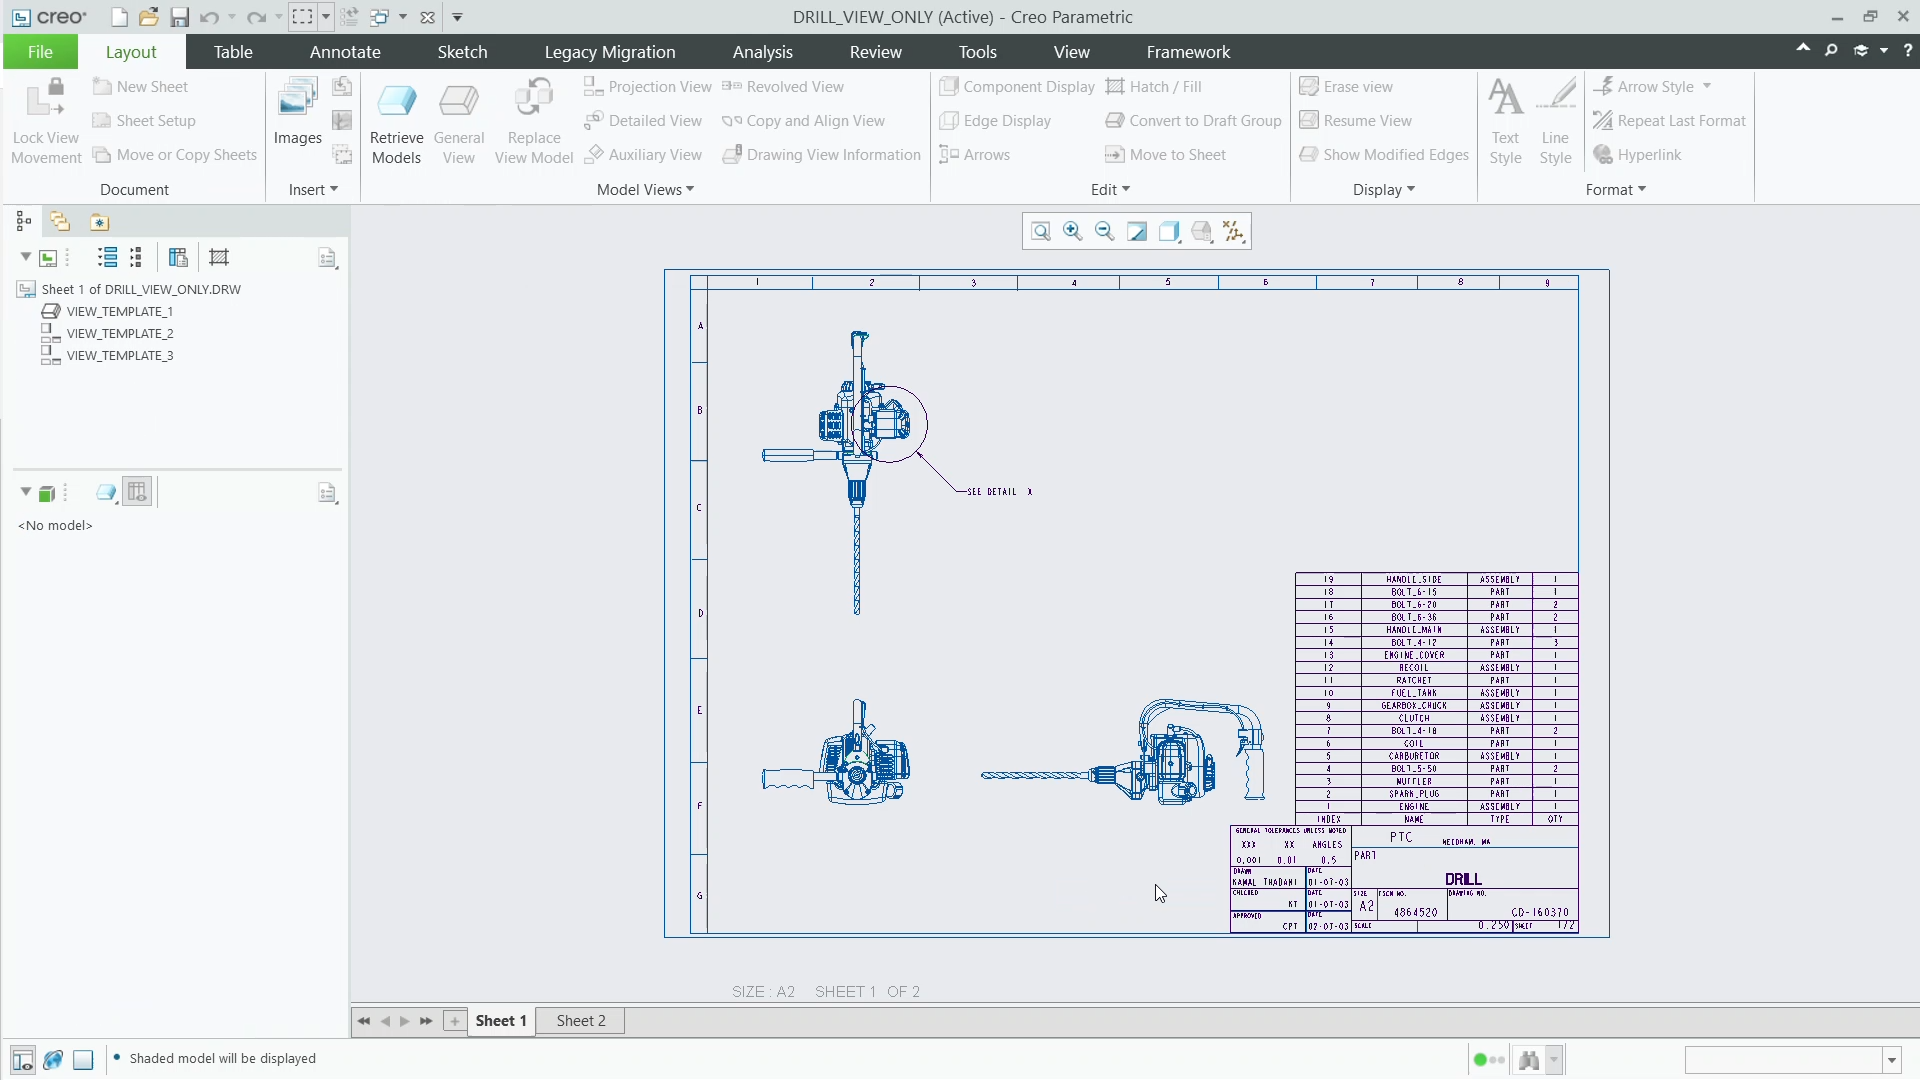Click the selection filter input field
The image size is (1920, 1080).
point(1784,1060)
